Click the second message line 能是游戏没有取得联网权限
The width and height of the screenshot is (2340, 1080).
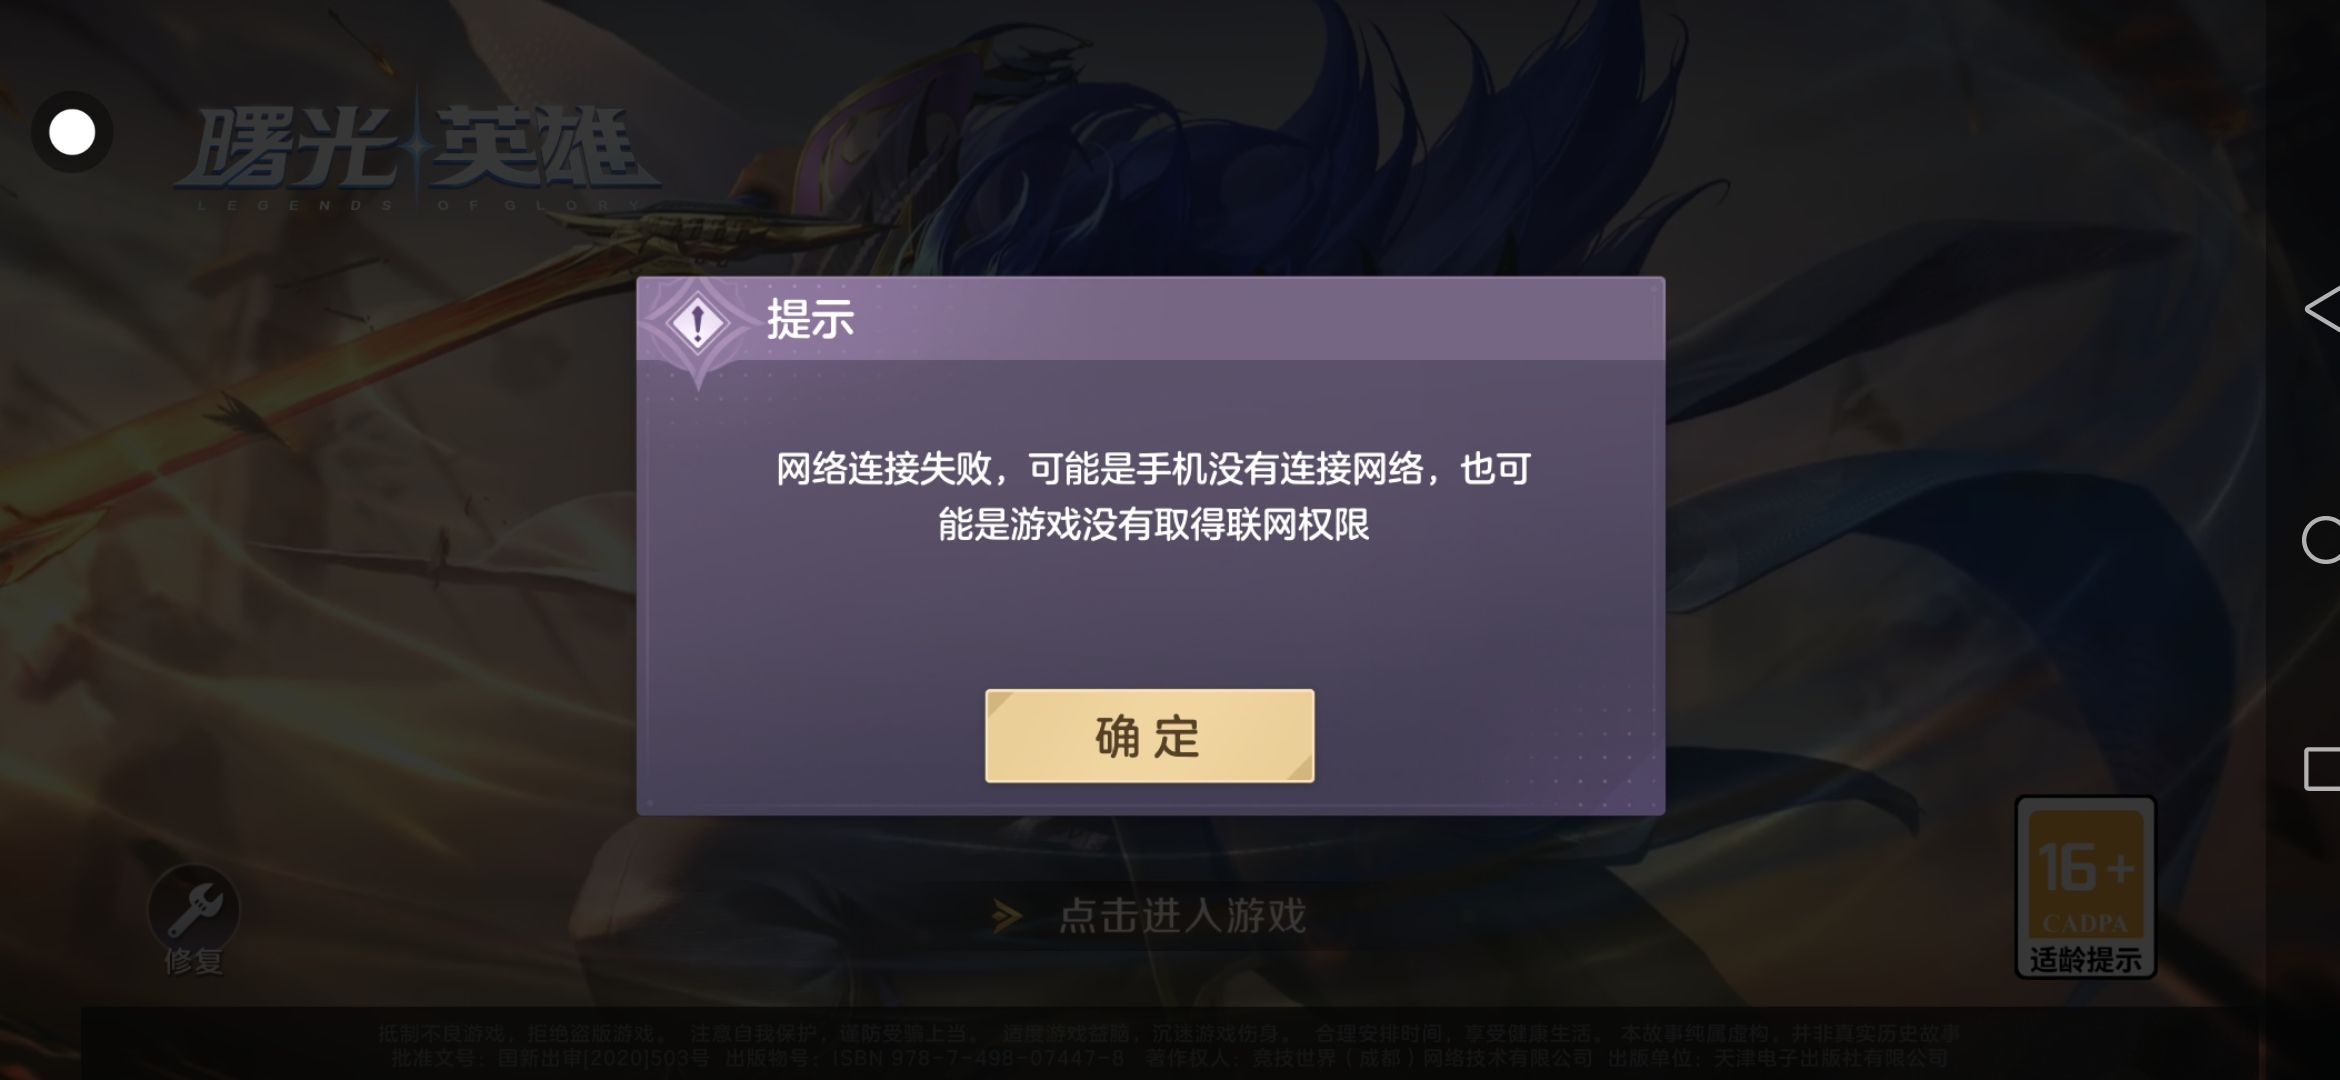point(1153,524)
